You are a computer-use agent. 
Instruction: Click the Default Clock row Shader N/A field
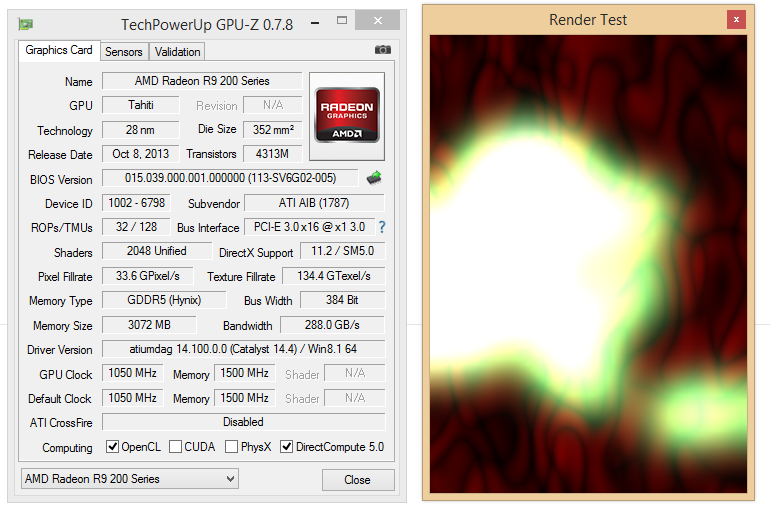pyautogui.click(x=355, y=398)
